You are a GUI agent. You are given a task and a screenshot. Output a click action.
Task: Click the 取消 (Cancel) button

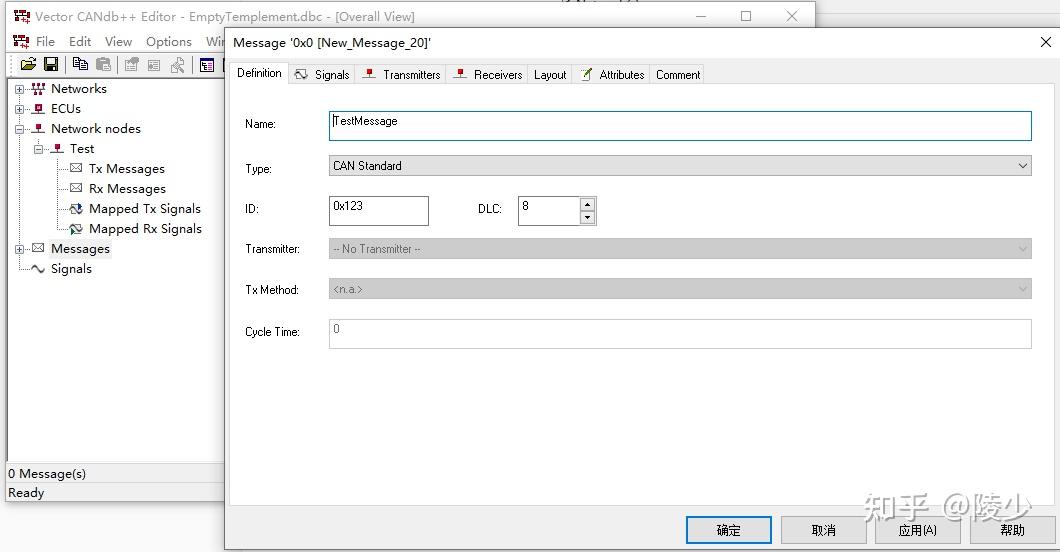point(823,530)
